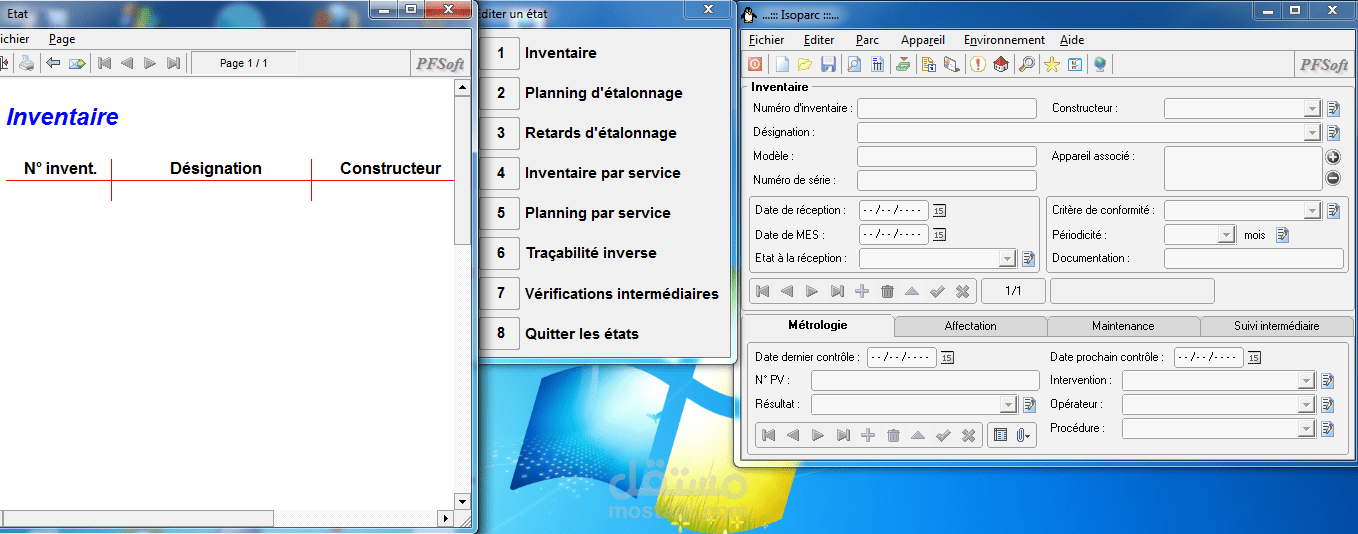Click the green printer icon in Isoparc toolbar
Screen dimensions: 1358x534
click(x=903, y=64)
